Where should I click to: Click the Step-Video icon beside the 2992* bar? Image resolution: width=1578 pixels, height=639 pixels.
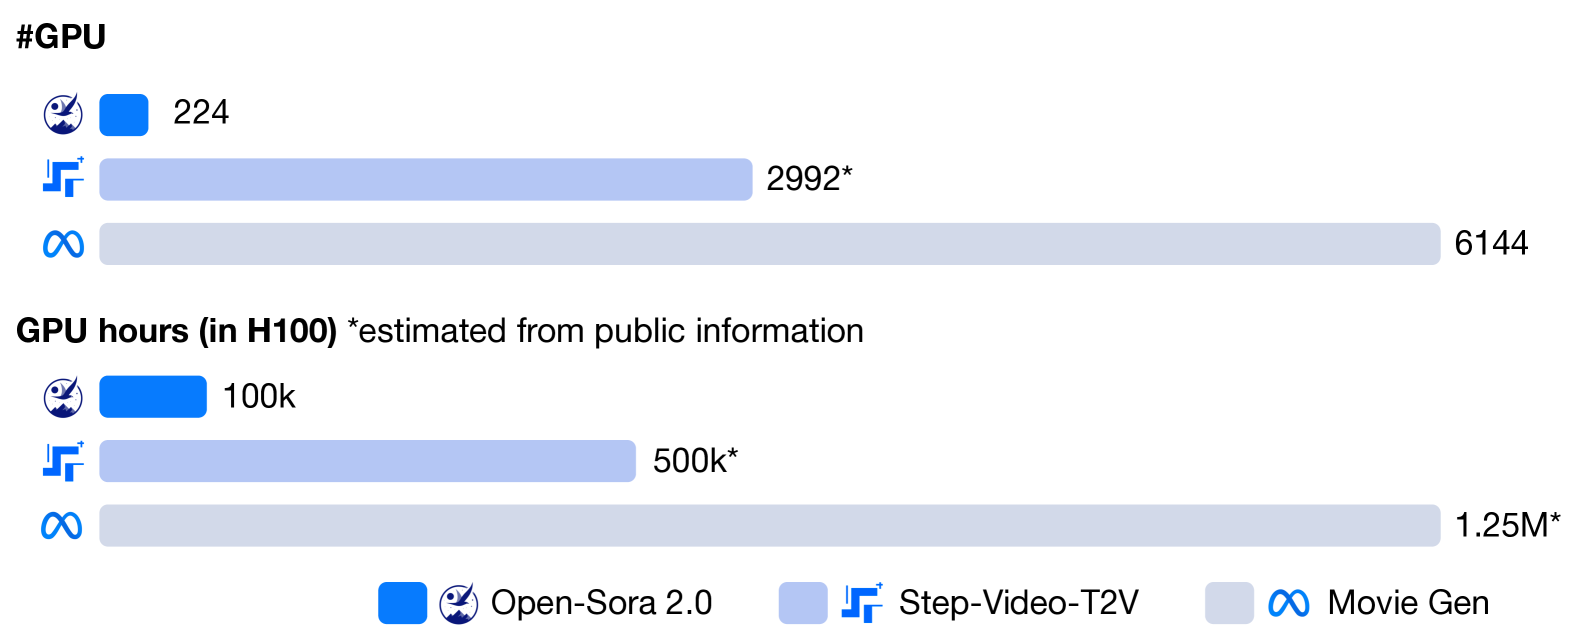(x=63, y=178)
